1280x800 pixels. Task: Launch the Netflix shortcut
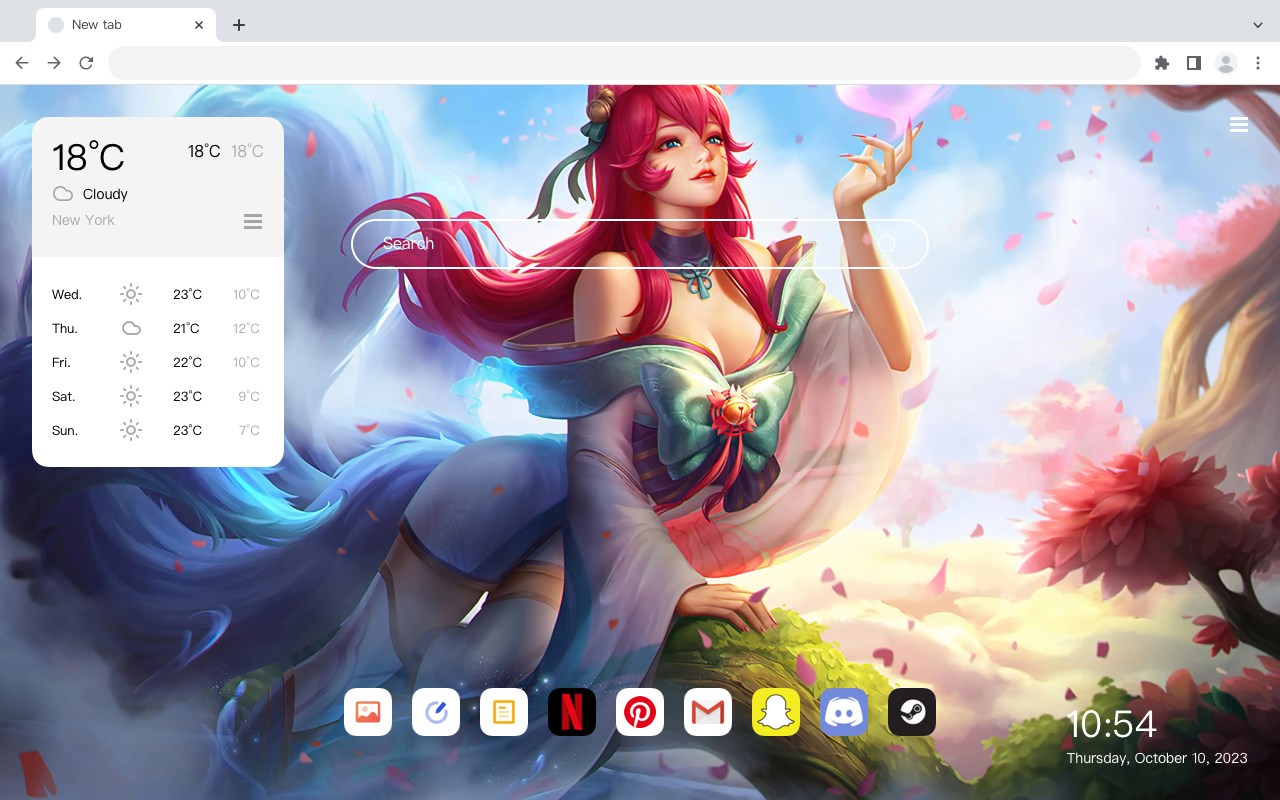click(x=572, y=712)
